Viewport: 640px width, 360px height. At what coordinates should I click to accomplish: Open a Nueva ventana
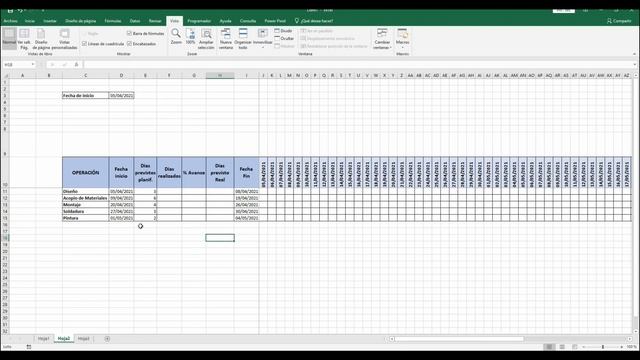point(226,39)
